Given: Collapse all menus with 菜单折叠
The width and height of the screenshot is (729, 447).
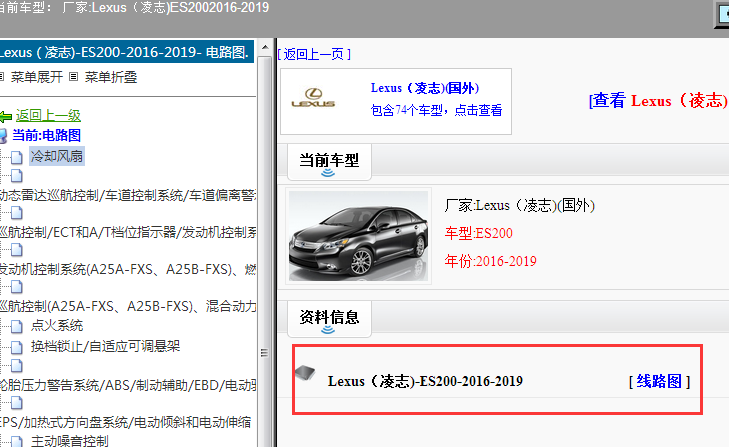Looking at the screenshot, I should click(111, 77).
